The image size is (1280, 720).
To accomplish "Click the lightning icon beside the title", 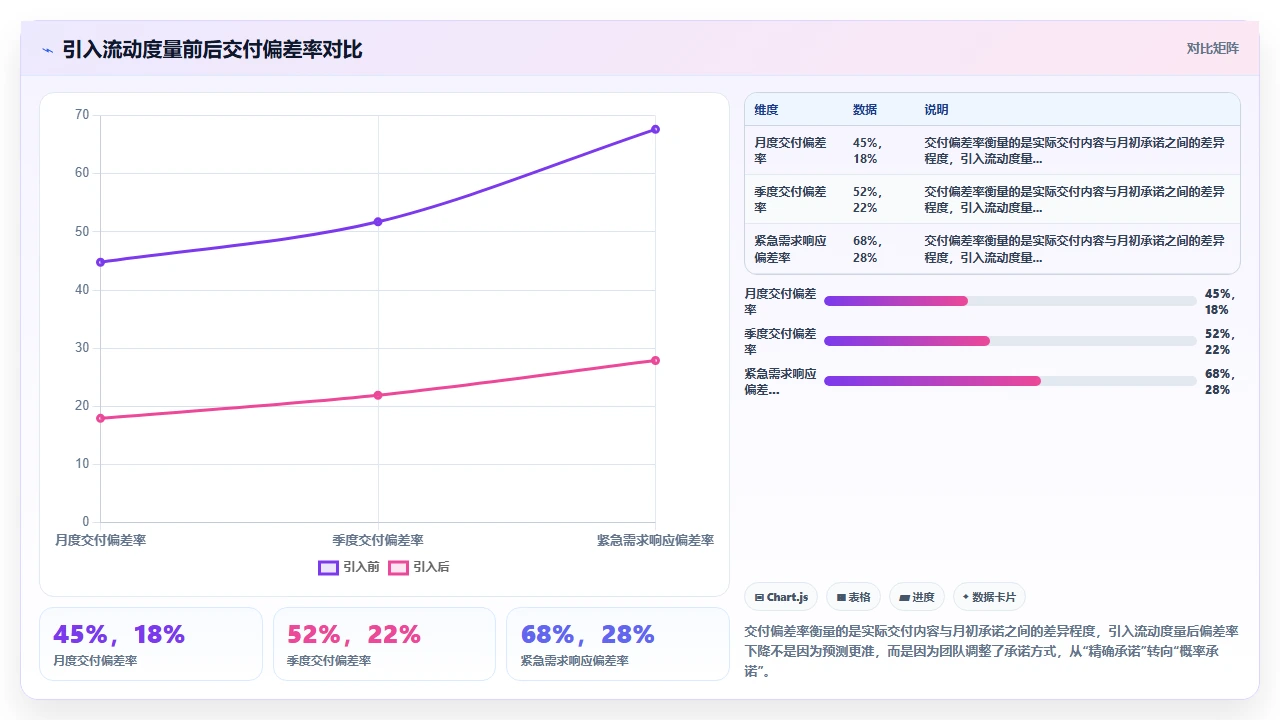I will [47, 50].
